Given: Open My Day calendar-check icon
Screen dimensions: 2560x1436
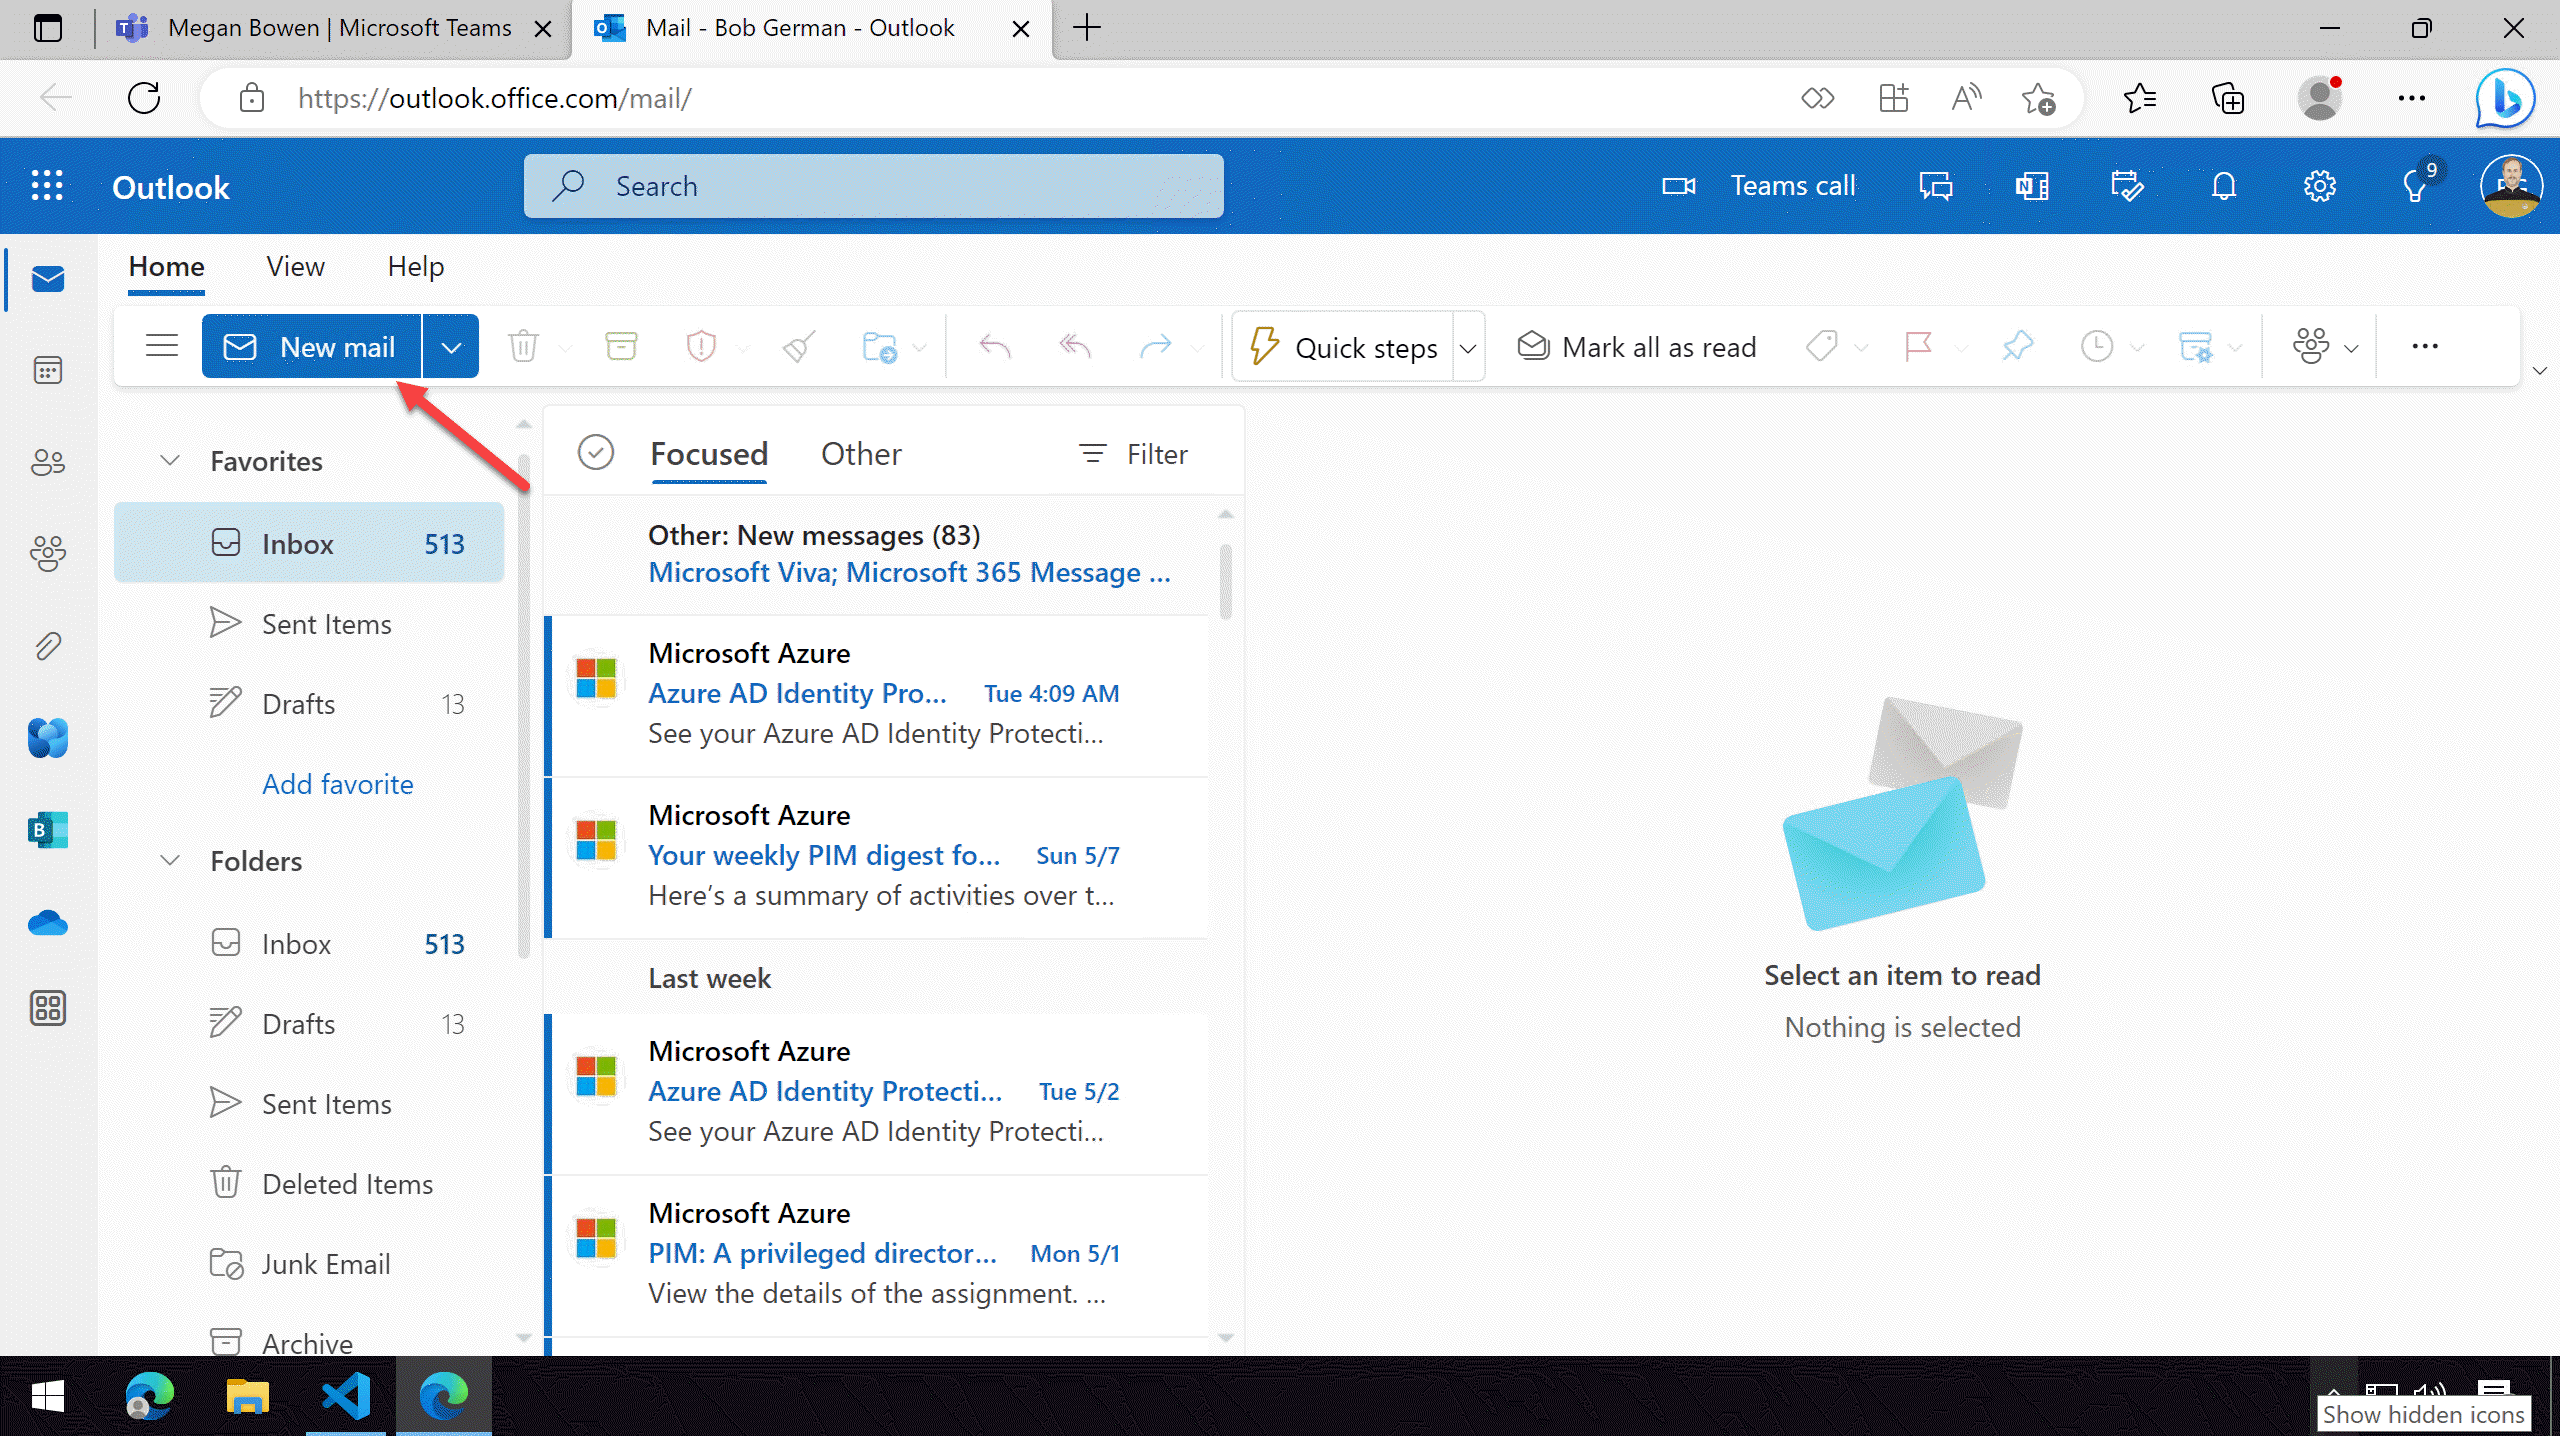Looking at the screenshot, I should 2127,186.
